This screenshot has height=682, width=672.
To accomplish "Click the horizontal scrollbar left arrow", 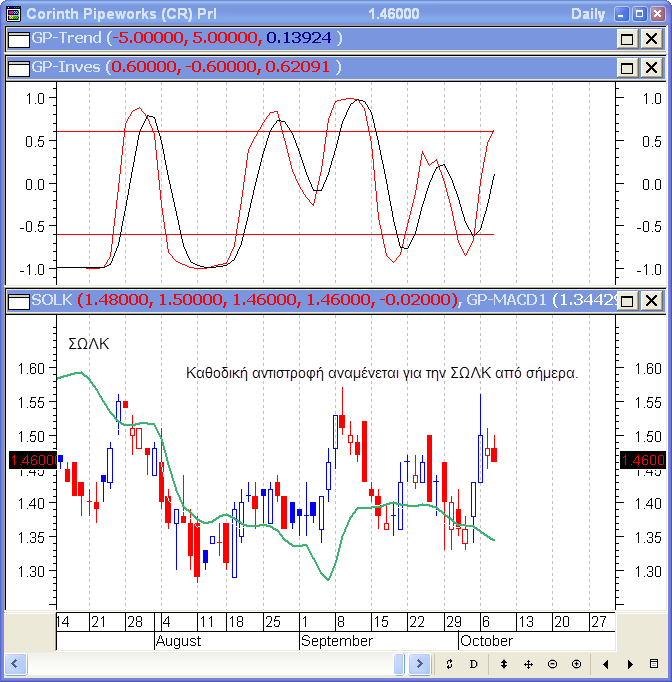I will point(14,664).
